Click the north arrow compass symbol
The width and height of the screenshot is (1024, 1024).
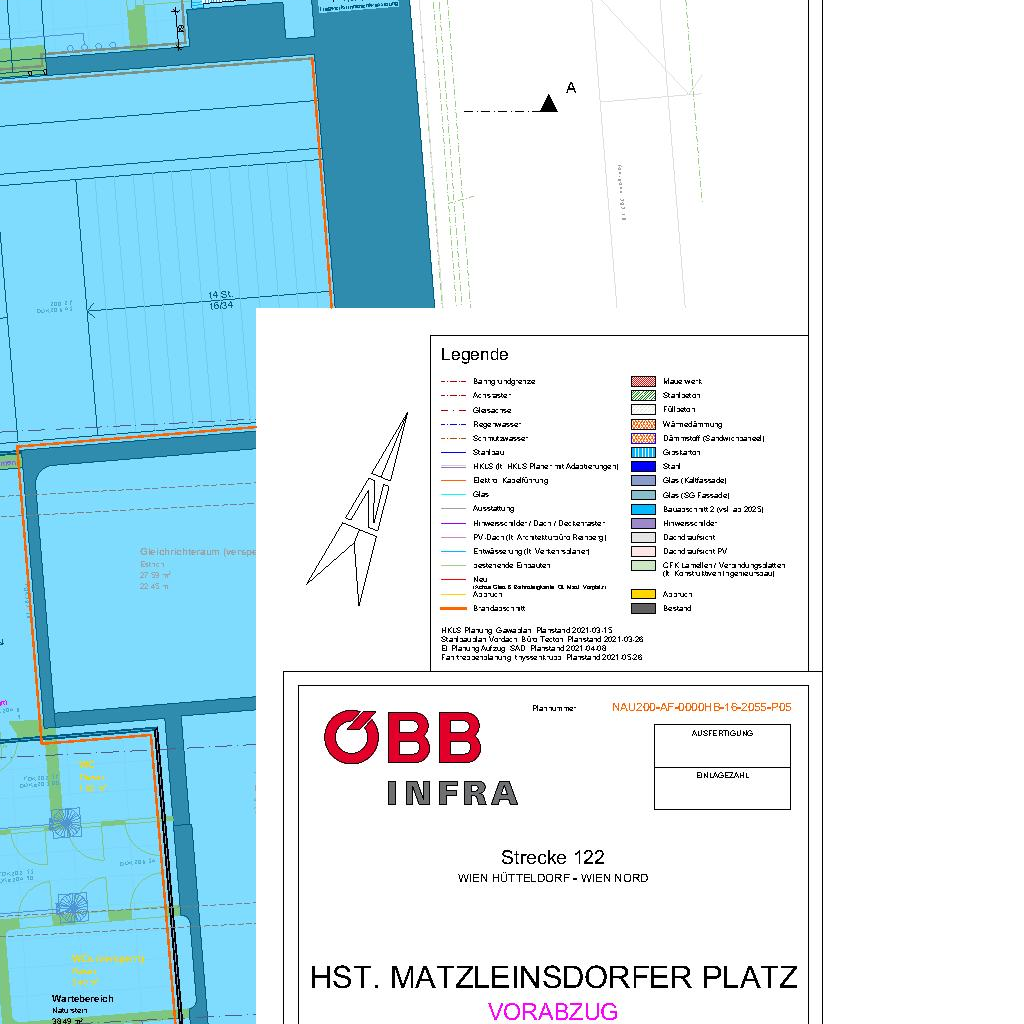tap(362, 508)
